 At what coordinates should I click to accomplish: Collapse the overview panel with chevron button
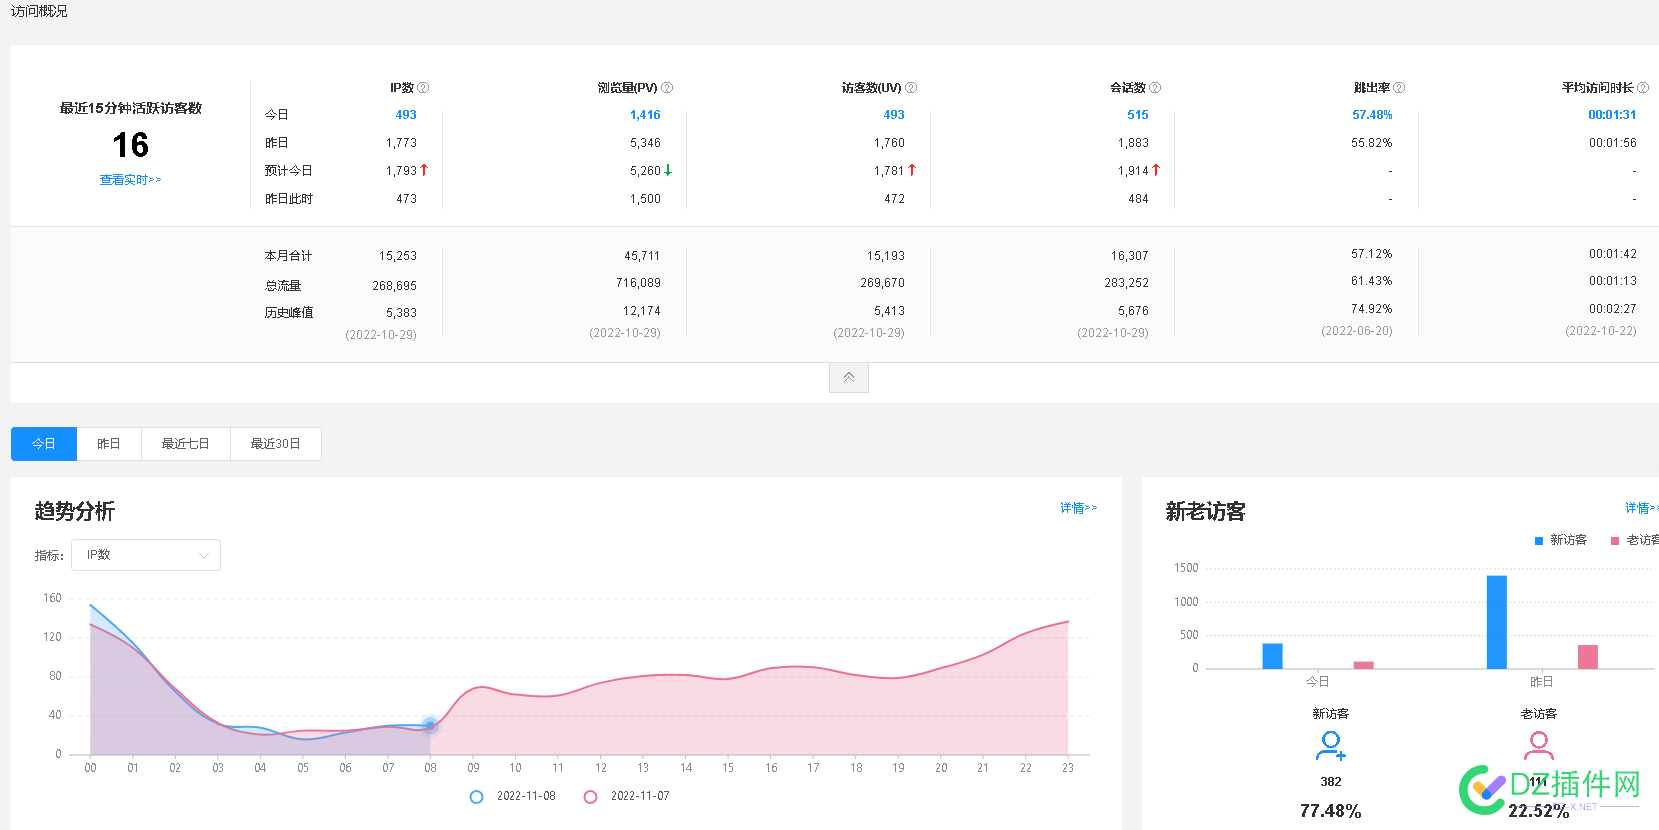point(849,378)
